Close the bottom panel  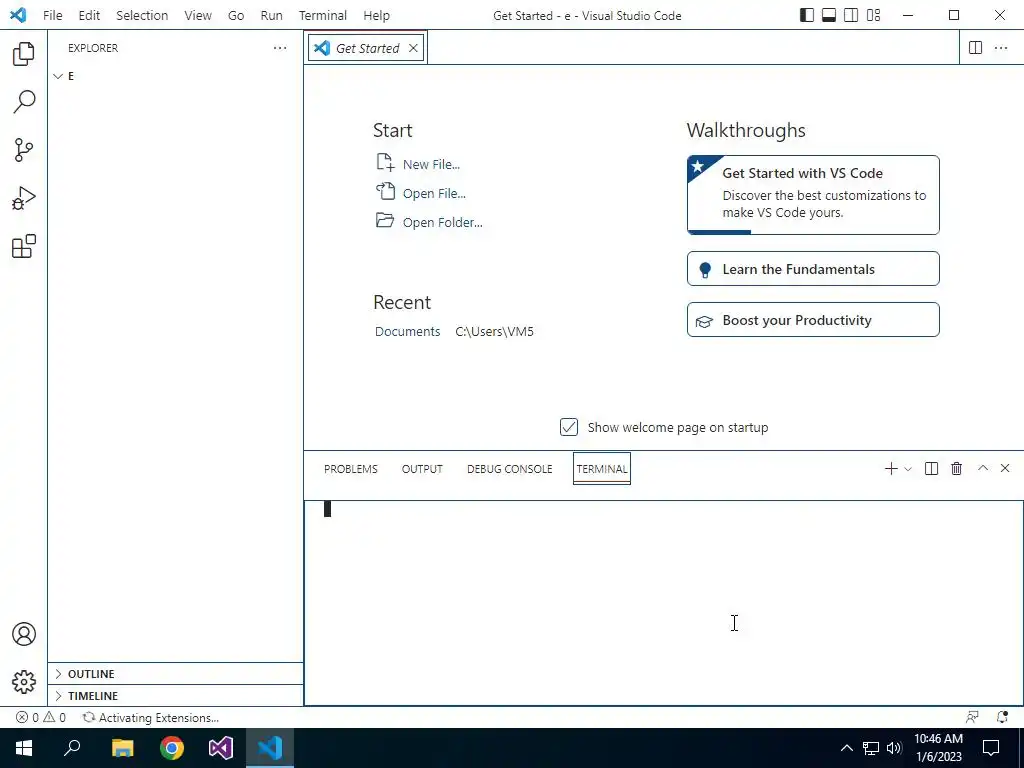(1005, 468)
